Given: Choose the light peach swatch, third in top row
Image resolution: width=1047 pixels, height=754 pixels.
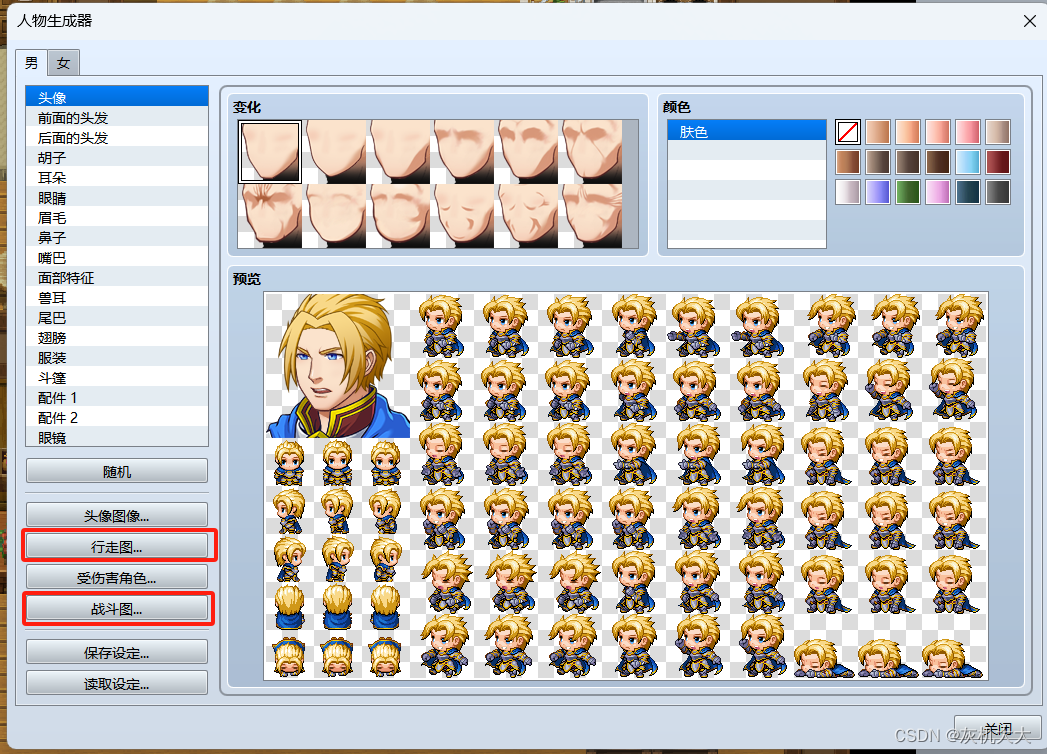Looking at the screenshot, I should click(x=908, y=132).
